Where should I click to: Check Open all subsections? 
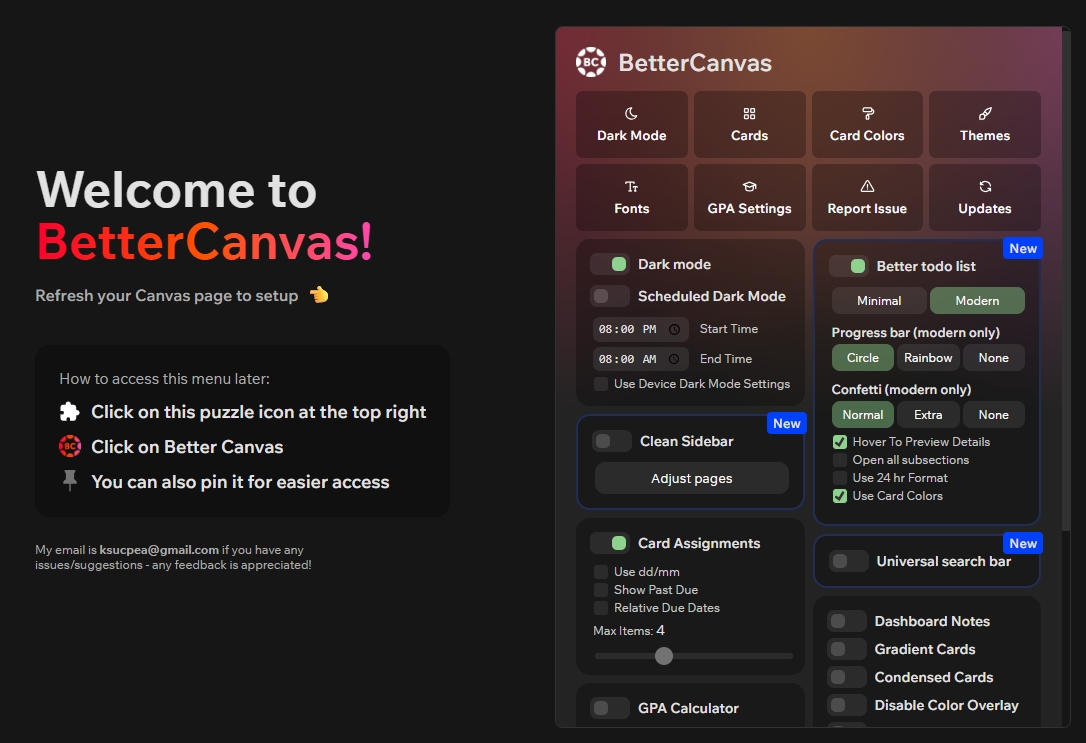click(x=839, y=460)
